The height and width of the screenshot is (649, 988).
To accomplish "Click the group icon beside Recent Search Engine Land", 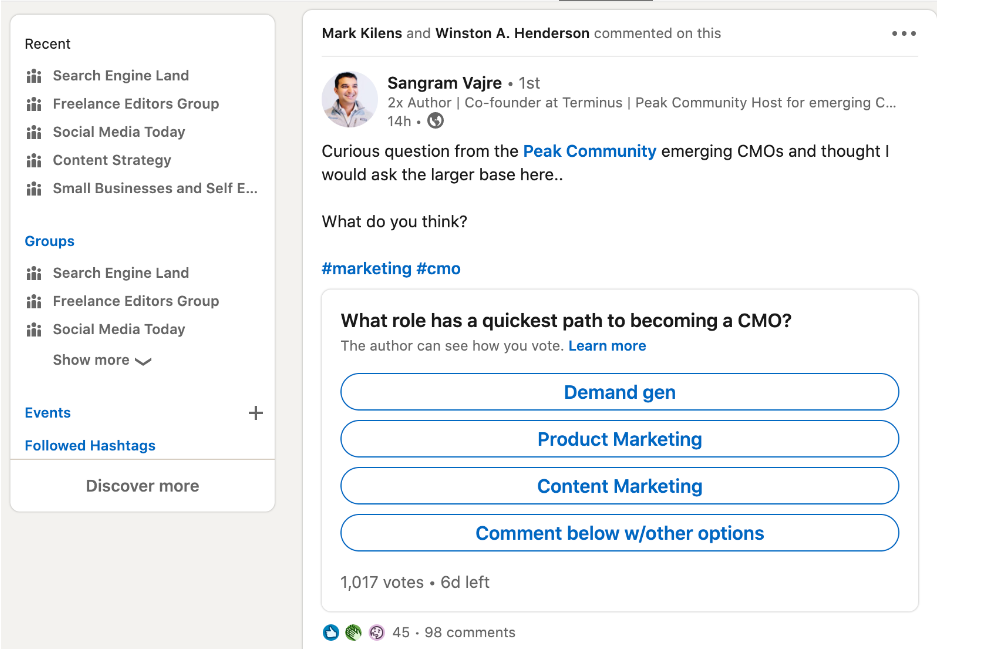I will (34, 76).
